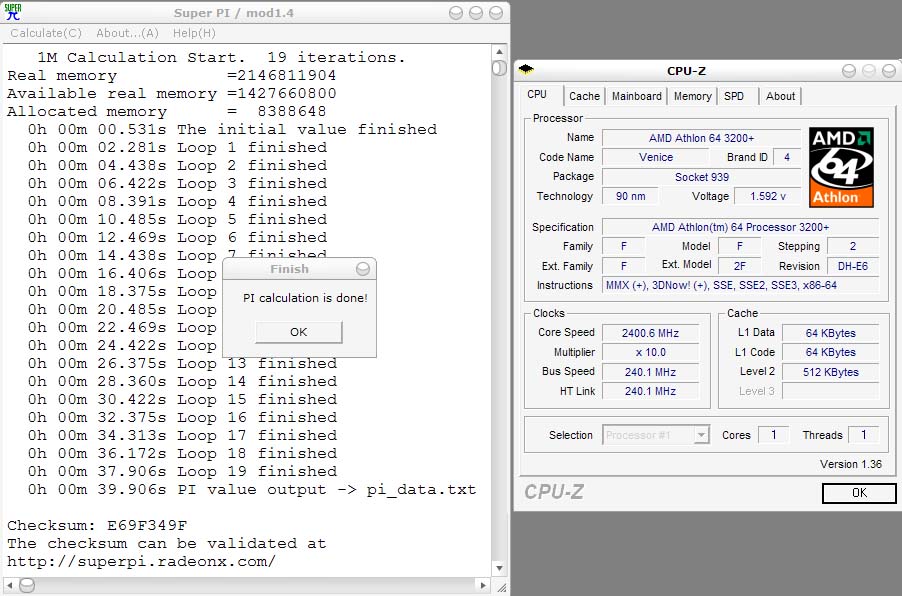Click the http://superpi.radeonx.com/ URL text
Viewport: 902px width, 596px height.
coord(142,561)
